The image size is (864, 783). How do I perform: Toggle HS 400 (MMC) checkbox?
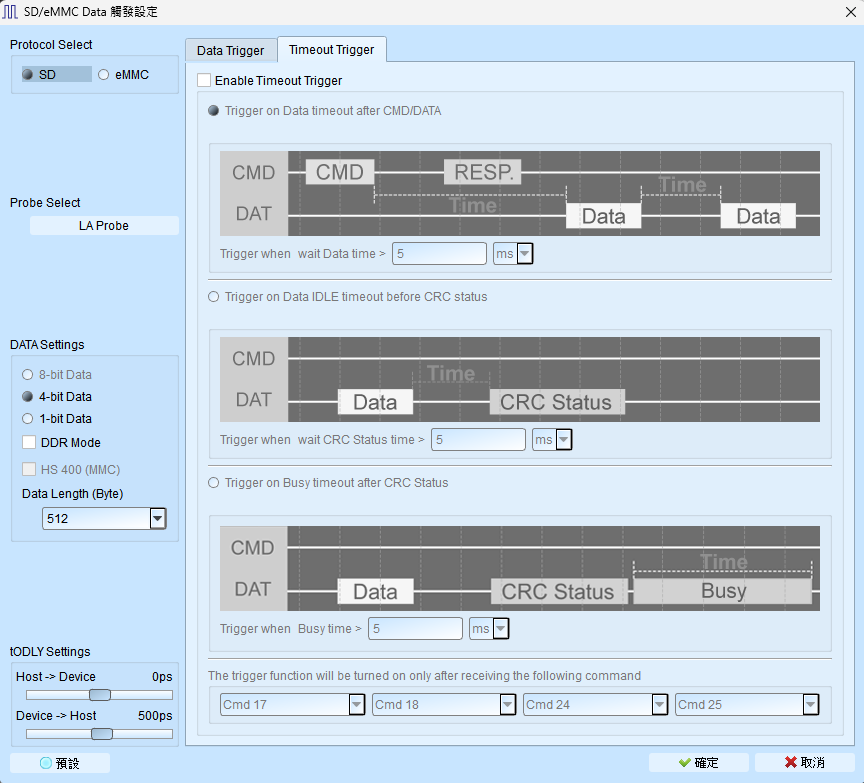(x=29, y=469)
